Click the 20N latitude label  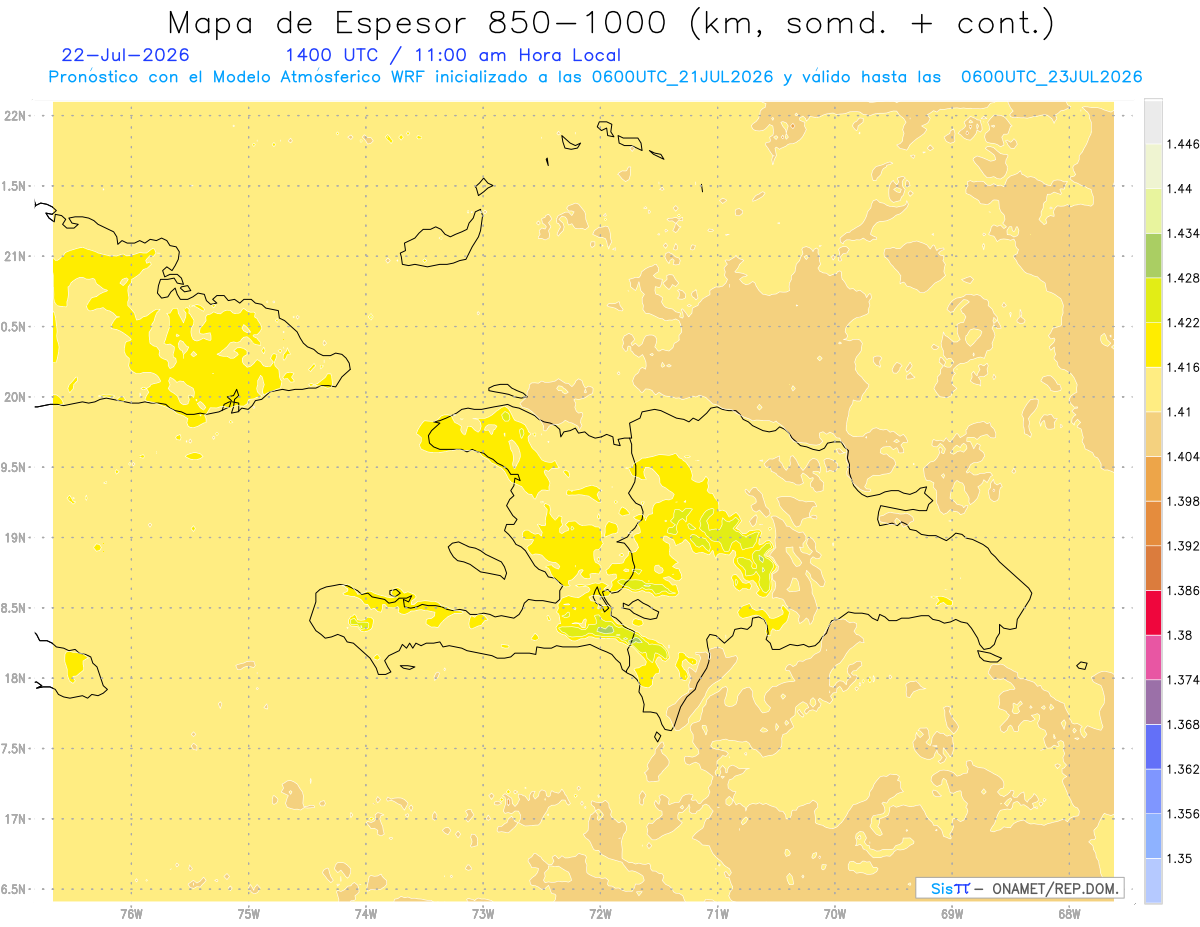click(16, 397)
